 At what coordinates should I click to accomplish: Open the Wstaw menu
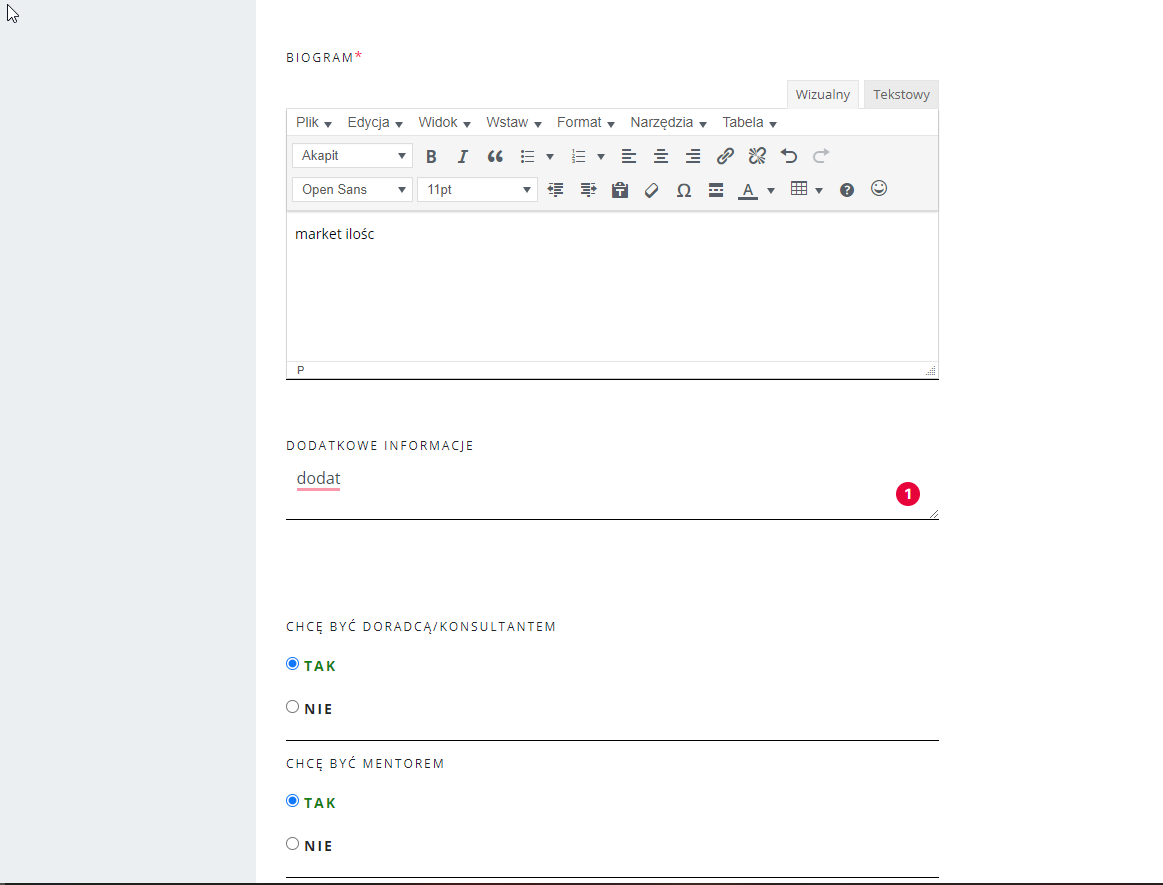[x=513, y=122]
